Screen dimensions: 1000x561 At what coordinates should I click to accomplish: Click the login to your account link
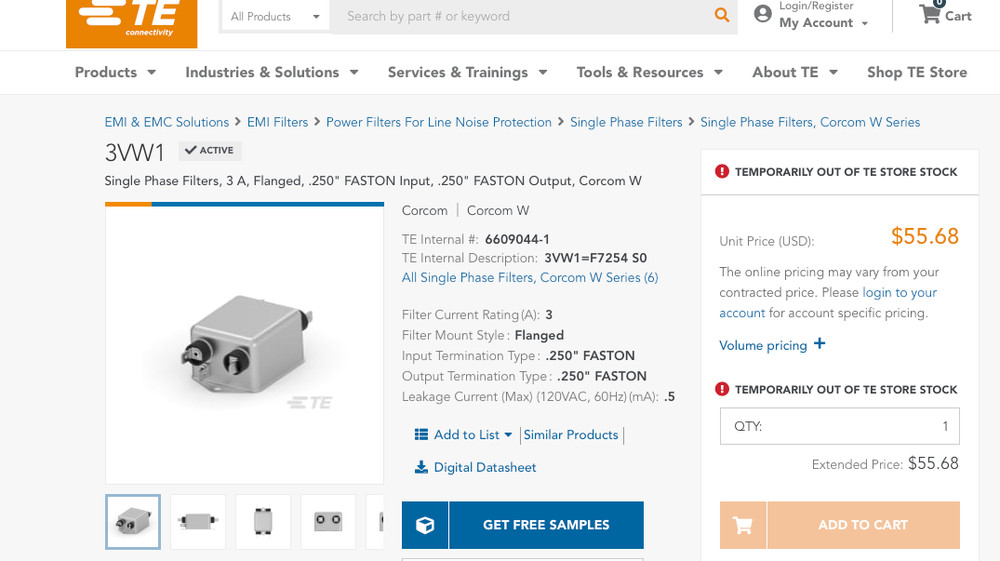click(x=899, y=292)
